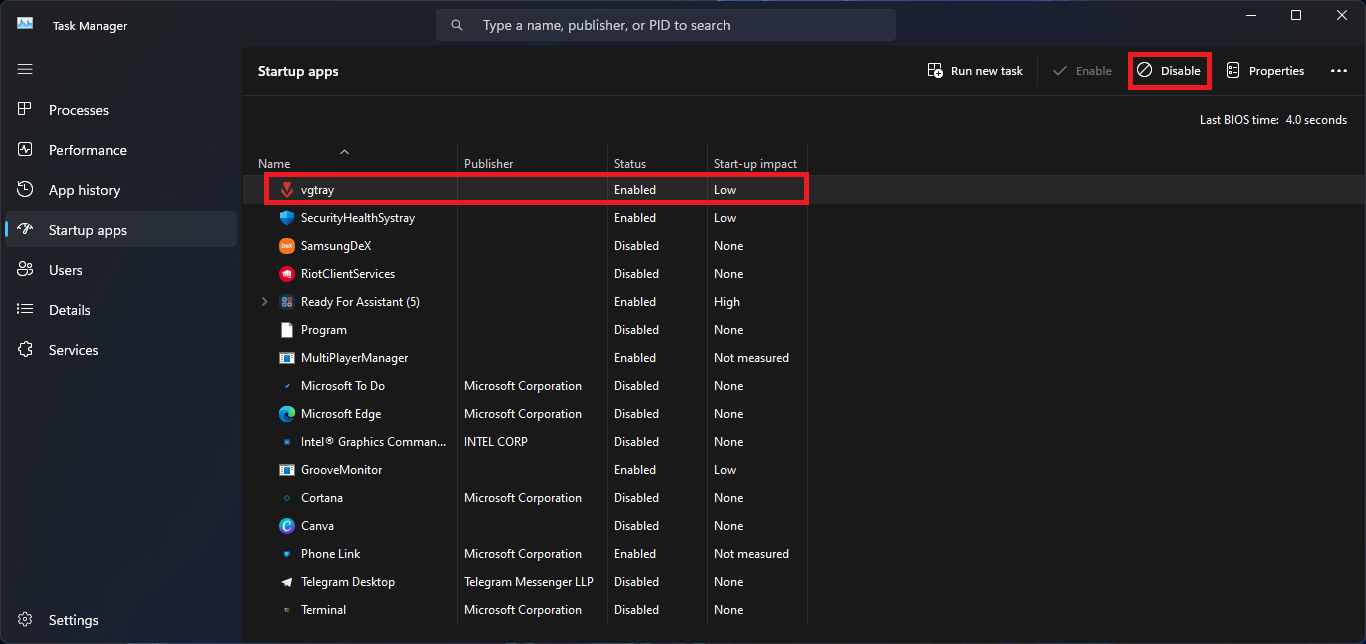1366x644 pixels.
Task: Switch to the Users page
Action: tap(24, 269)
